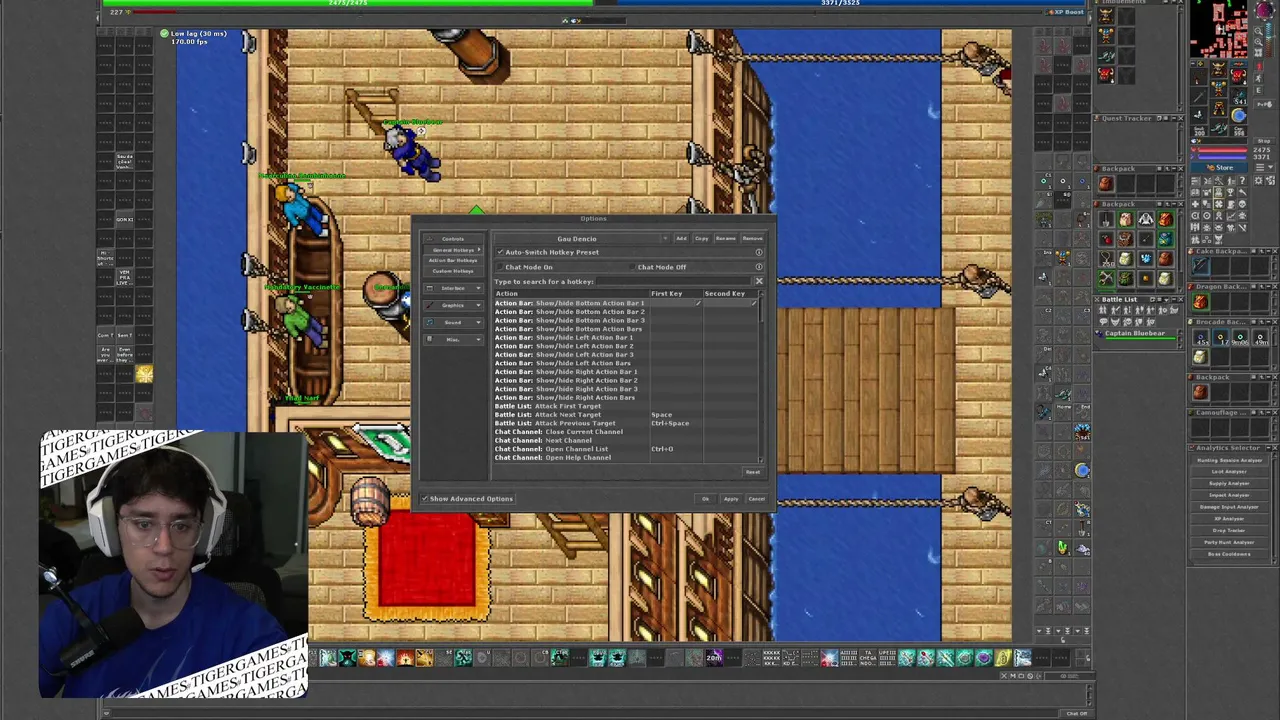This screenshot has width=1280, height=720.
Task: Open the Loot Analyser
Action: point(1229,472)
